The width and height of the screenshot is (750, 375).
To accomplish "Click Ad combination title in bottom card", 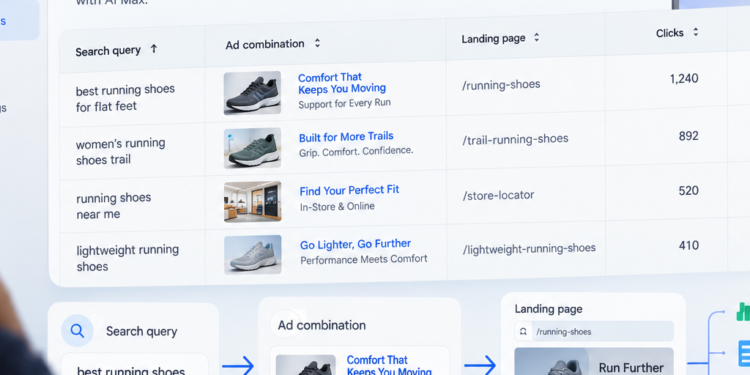I will click(x=322, y=325).
